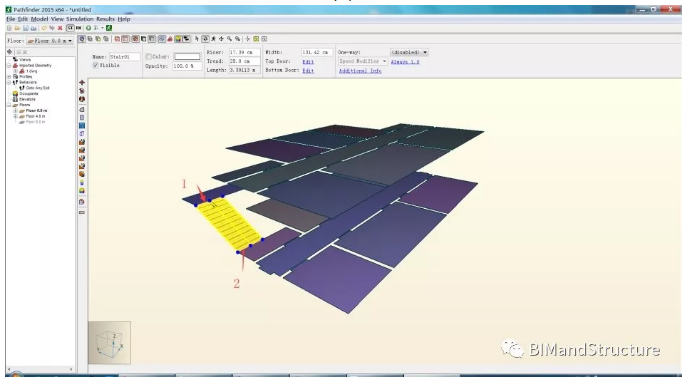
Task: Open the Speed Modifier dropdown
Action: point(362,61)
